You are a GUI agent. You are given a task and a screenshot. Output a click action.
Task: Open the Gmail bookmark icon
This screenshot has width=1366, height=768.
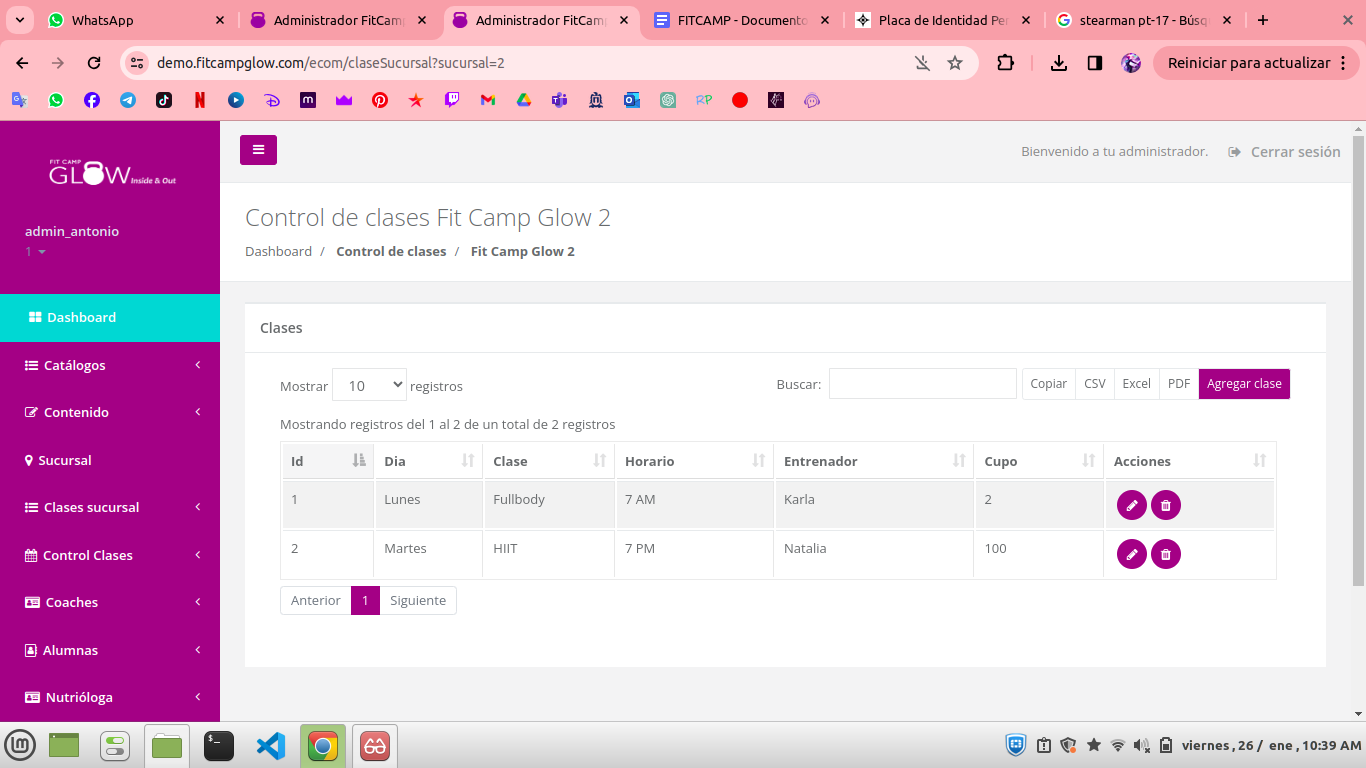488,100
